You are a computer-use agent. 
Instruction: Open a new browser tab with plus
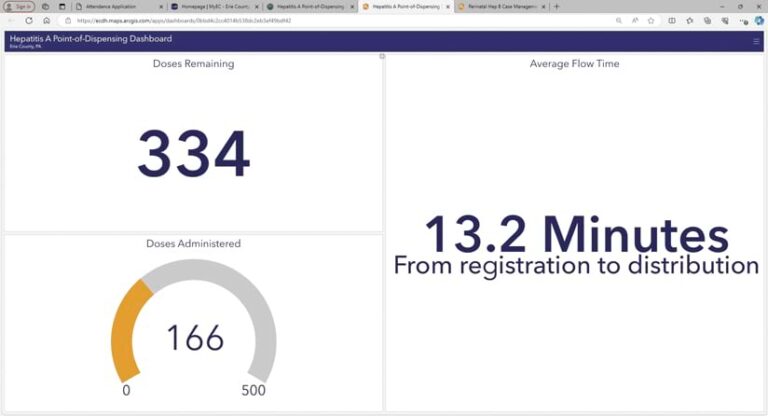click(x=556, y=7)
